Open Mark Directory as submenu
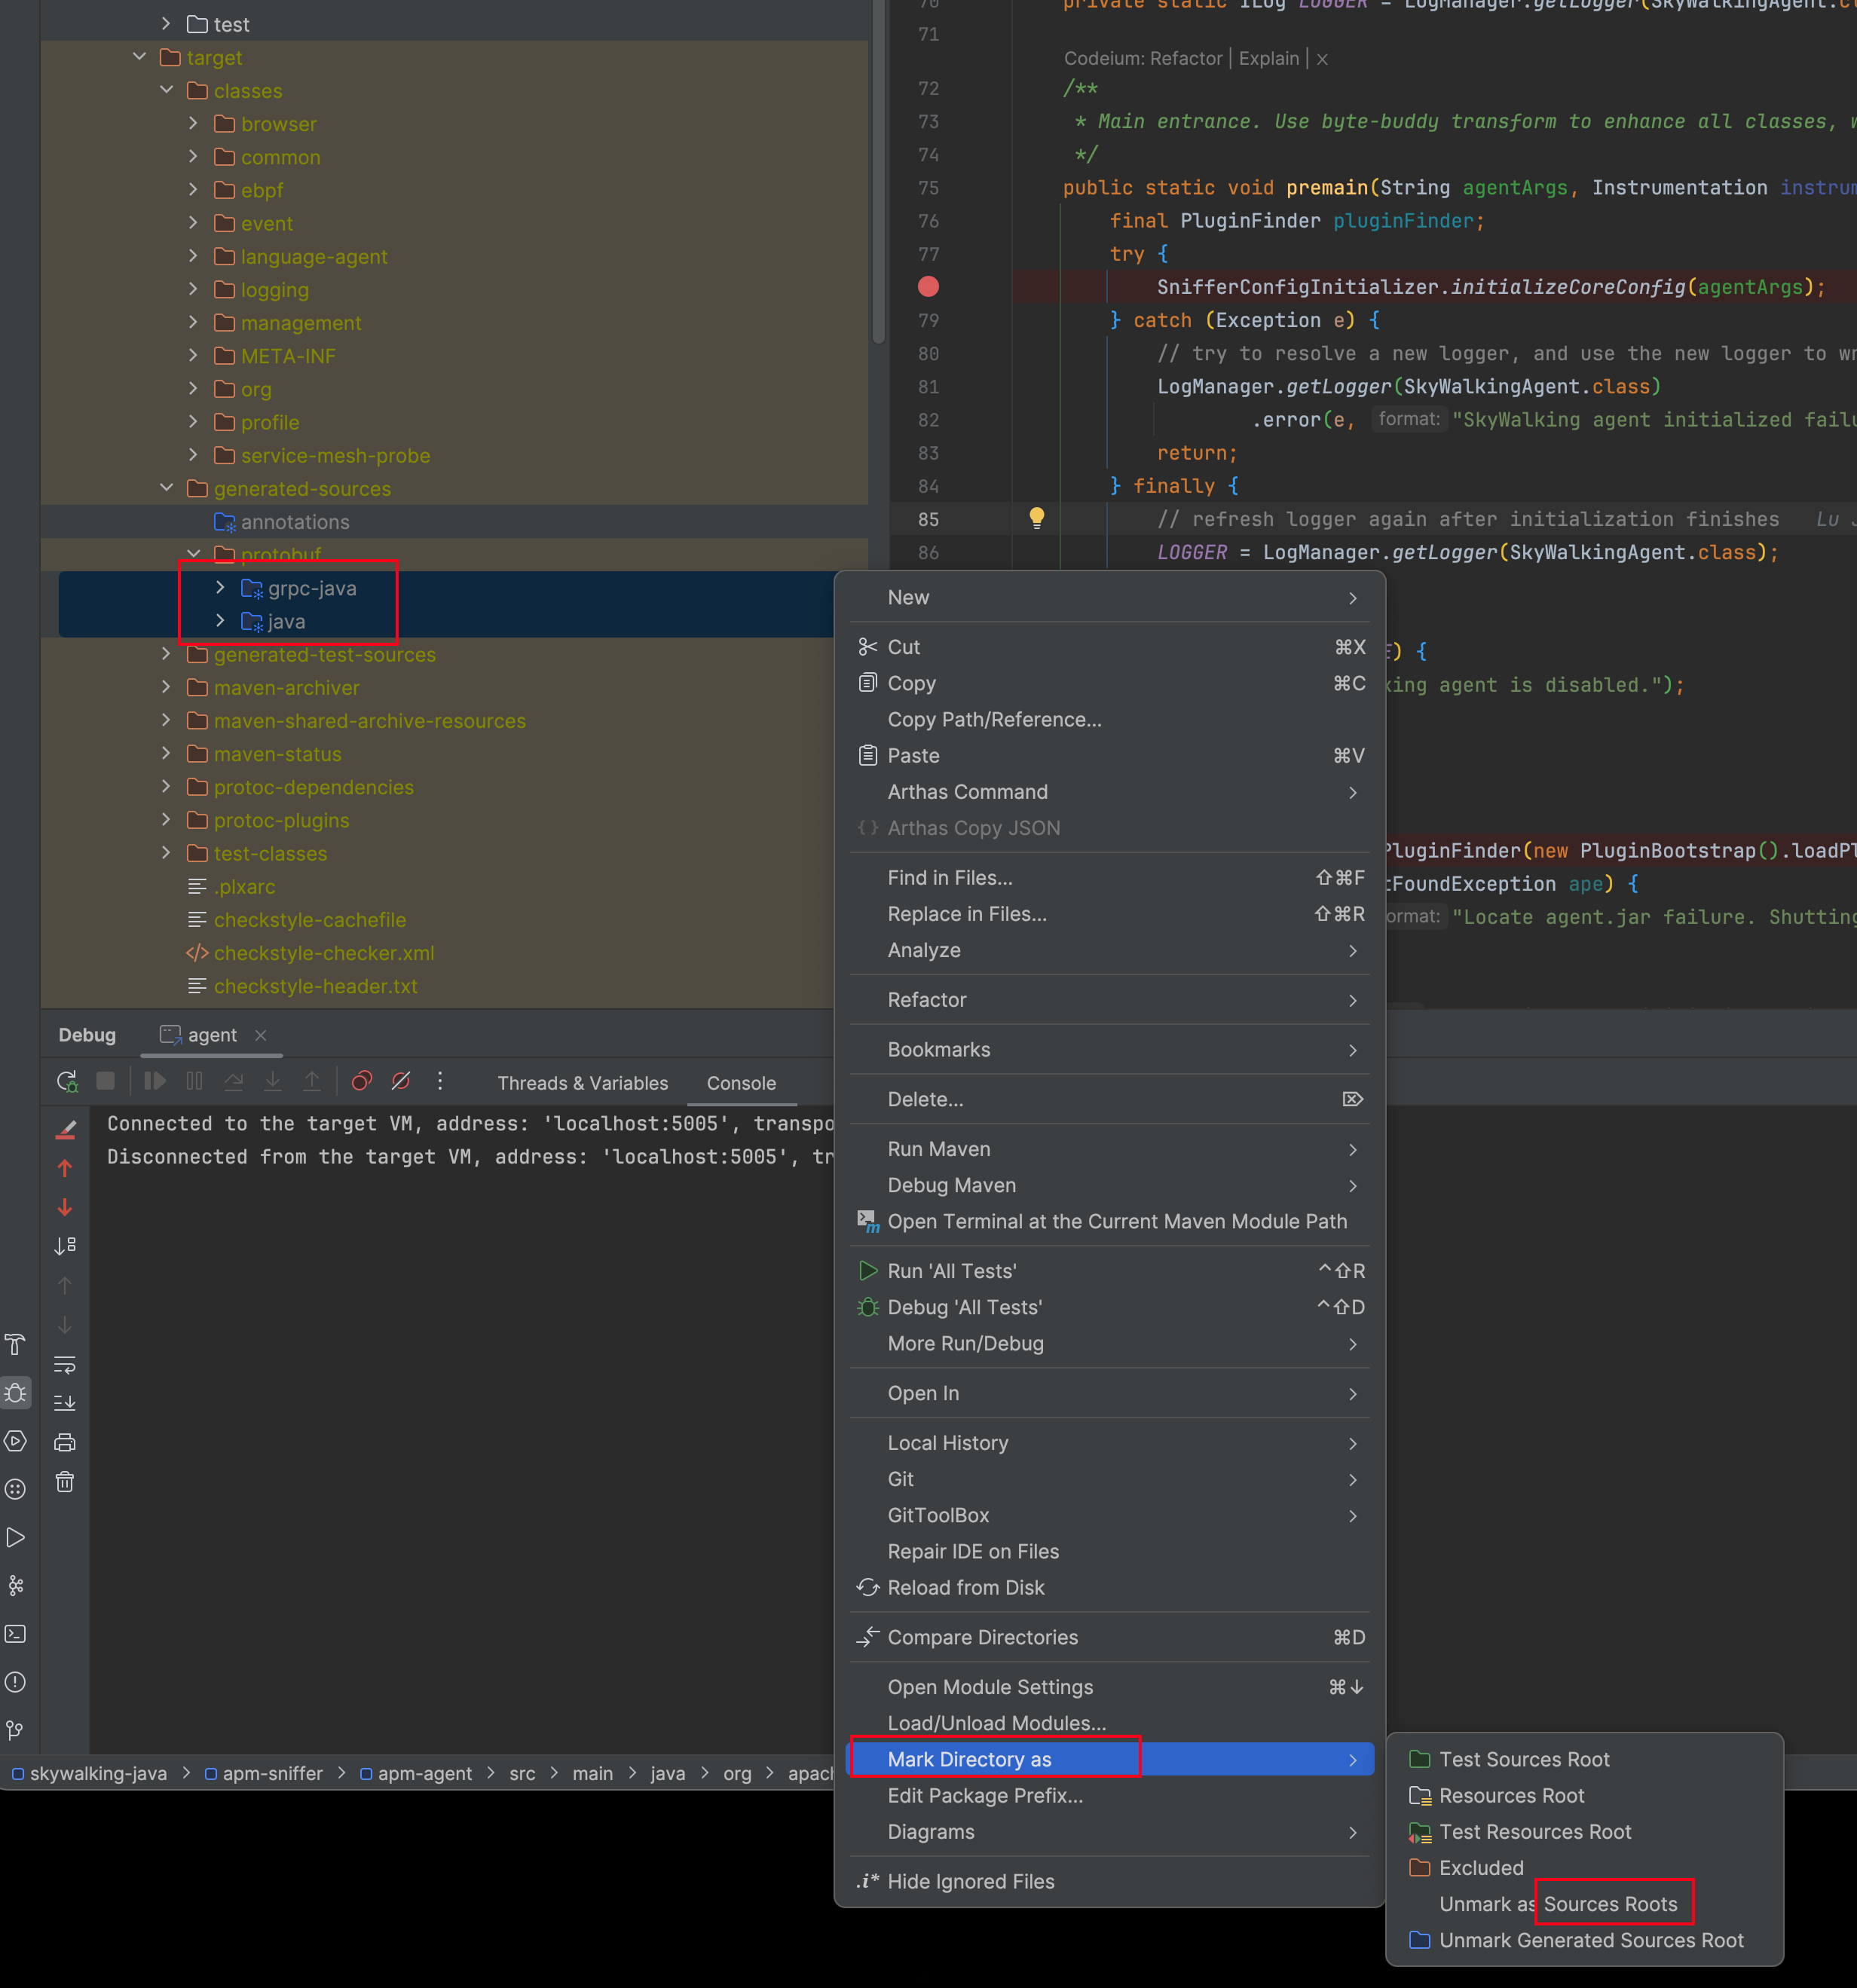Screen dimensions: 1857x1988 tap(1110, 1759)
